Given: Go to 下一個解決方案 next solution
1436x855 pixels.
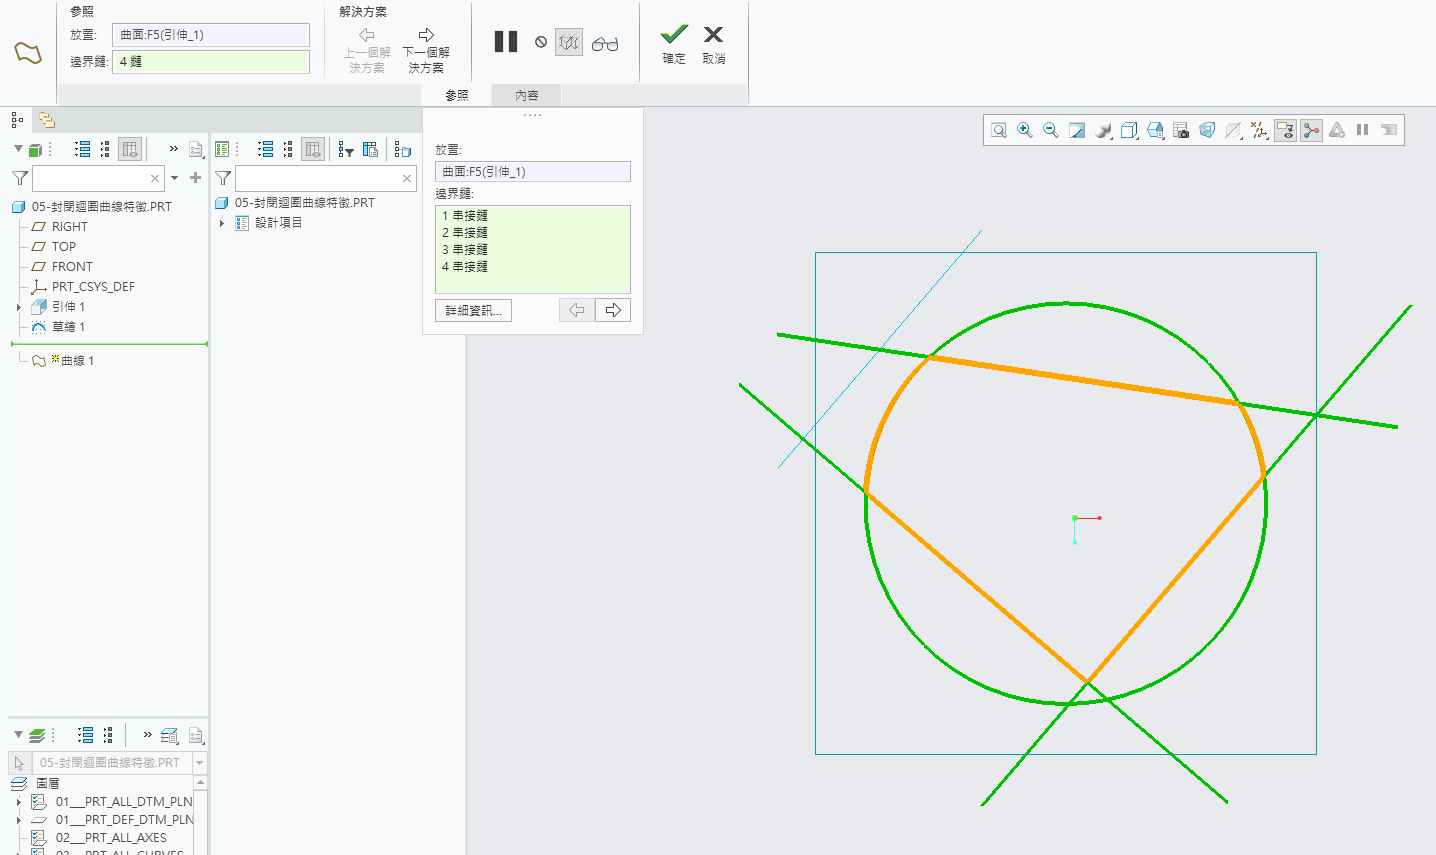Looking at the screenshot, I should coord(426,51).
